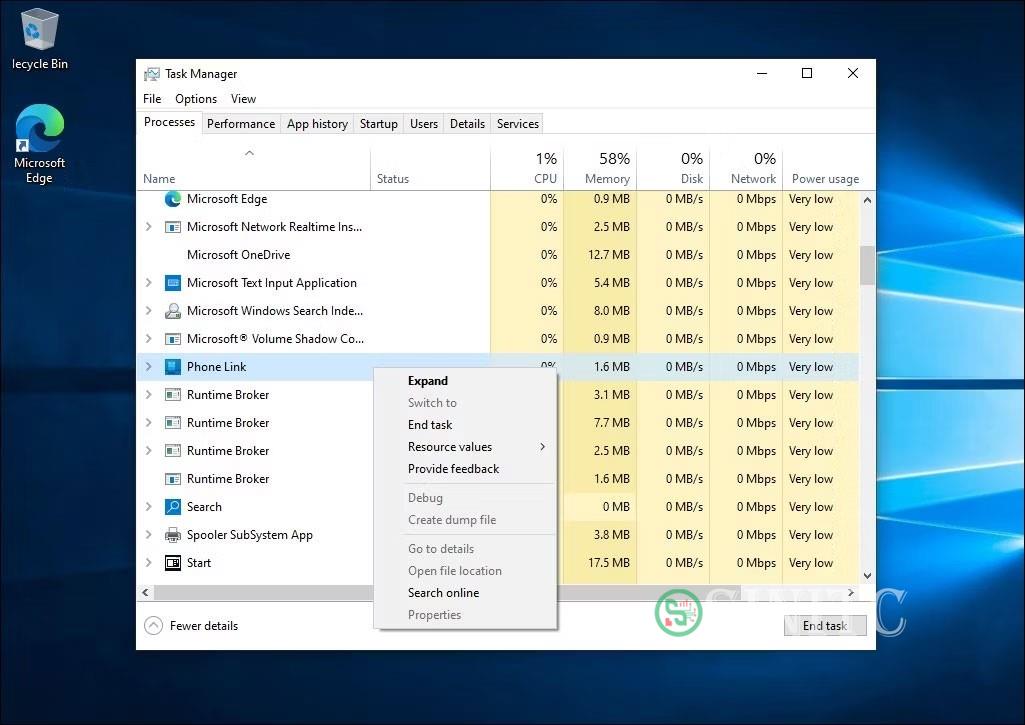Click the Search process magnifier icon
The width and height of the screenshot is (1025, 725).
click(x=173, y=507)
